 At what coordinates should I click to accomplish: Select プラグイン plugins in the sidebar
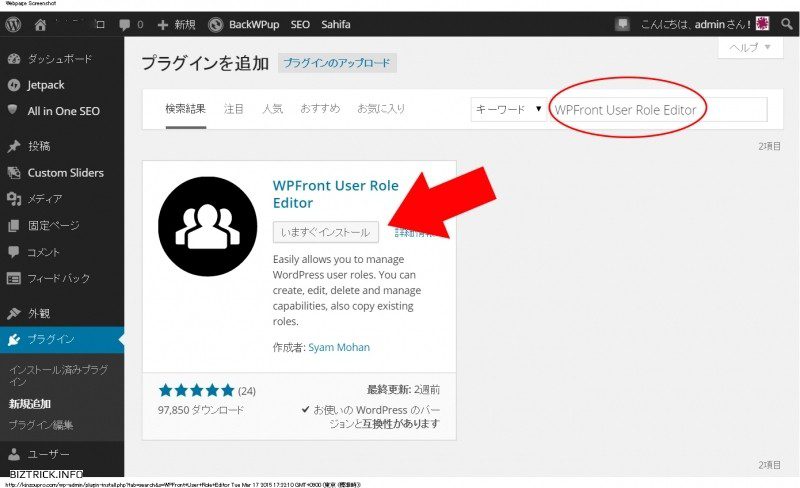pyautogui.click(x=62, y=339)
